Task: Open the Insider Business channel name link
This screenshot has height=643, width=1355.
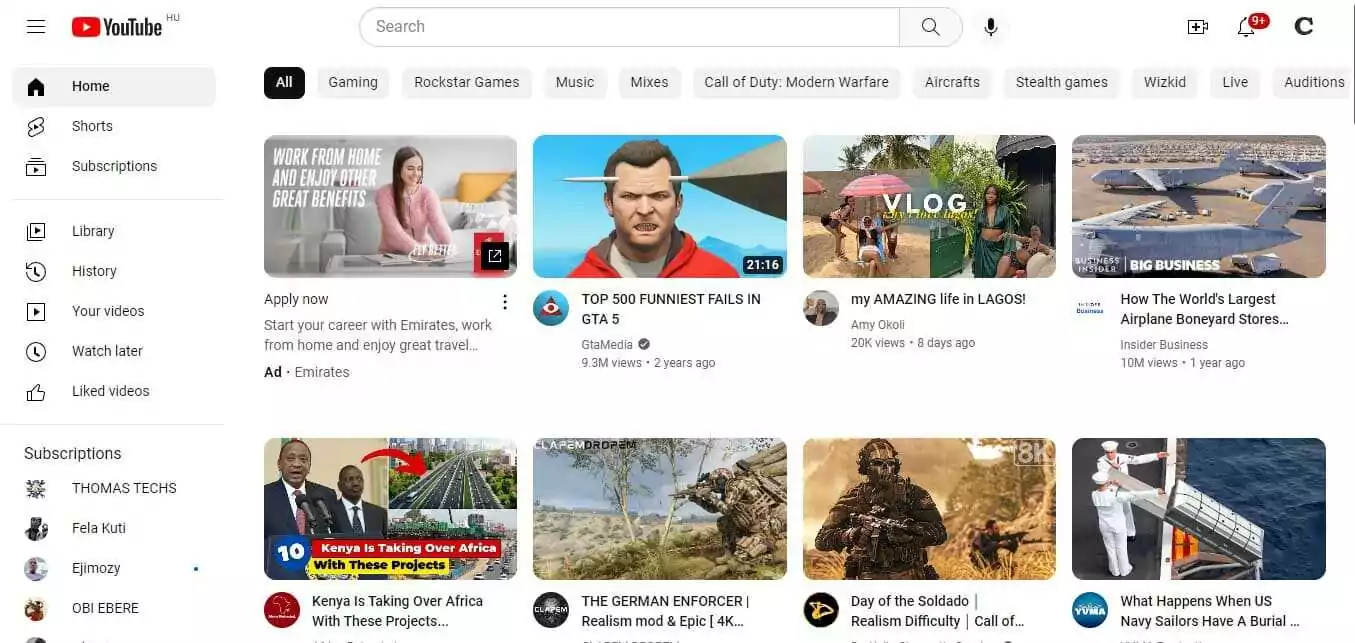Action: (x=1164, y=345)
